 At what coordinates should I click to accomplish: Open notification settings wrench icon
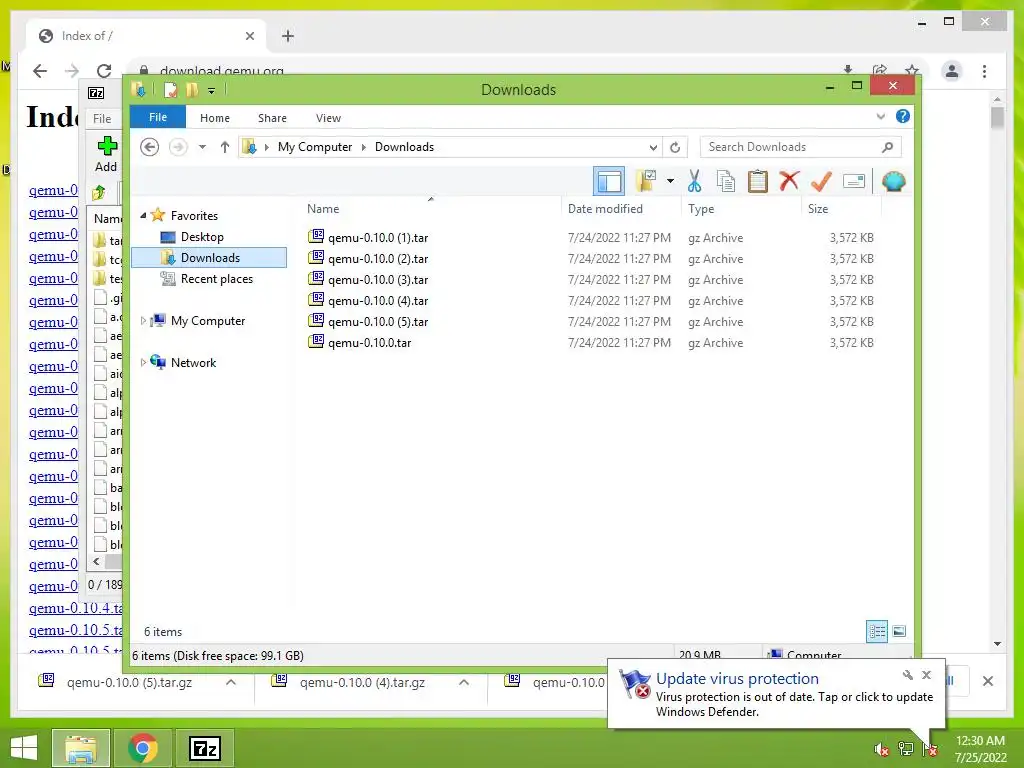908,675
